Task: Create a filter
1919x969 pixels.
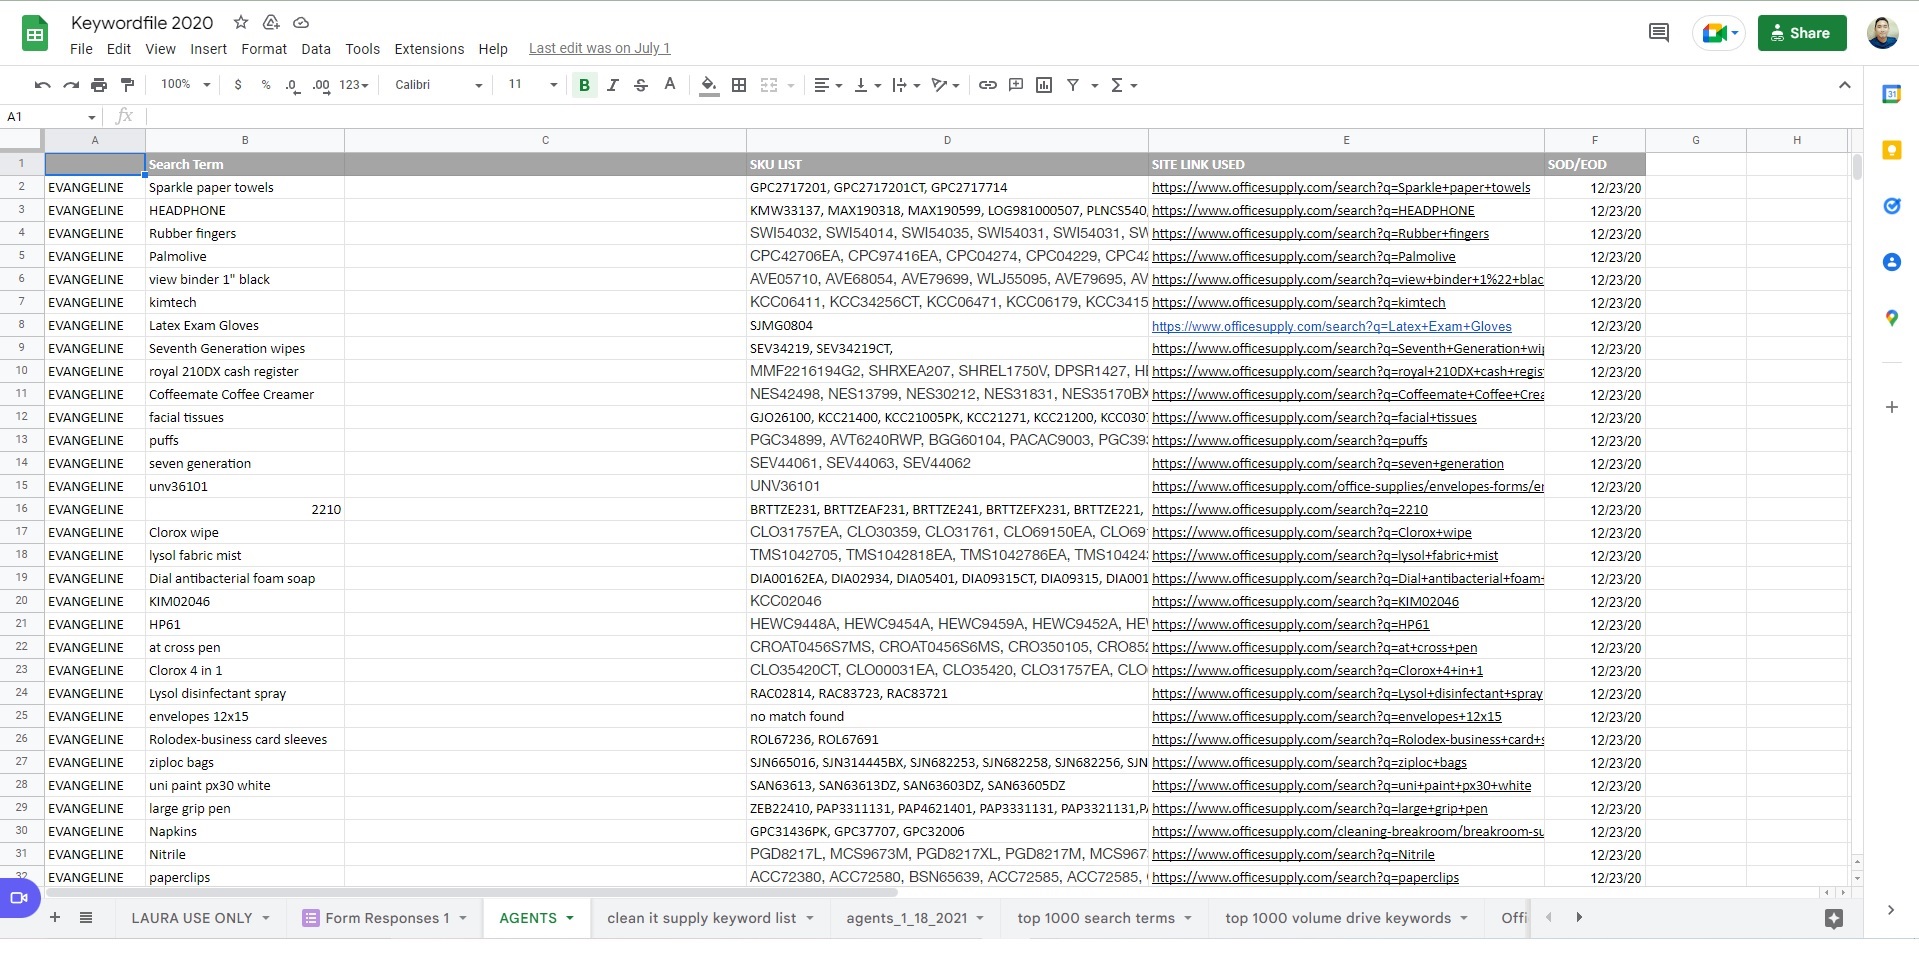Action: click(x=1073, y=85)
